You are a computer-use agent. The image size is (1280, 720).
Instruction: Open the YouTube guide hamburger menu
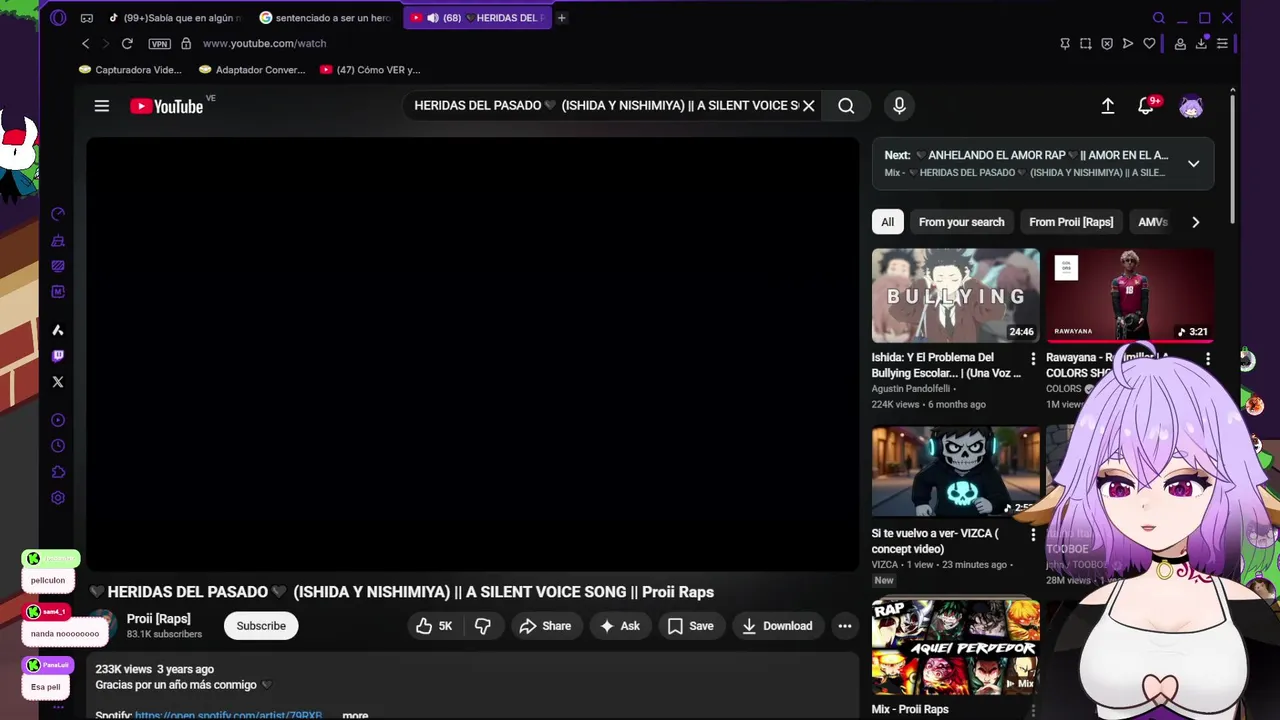coord(102,106)
